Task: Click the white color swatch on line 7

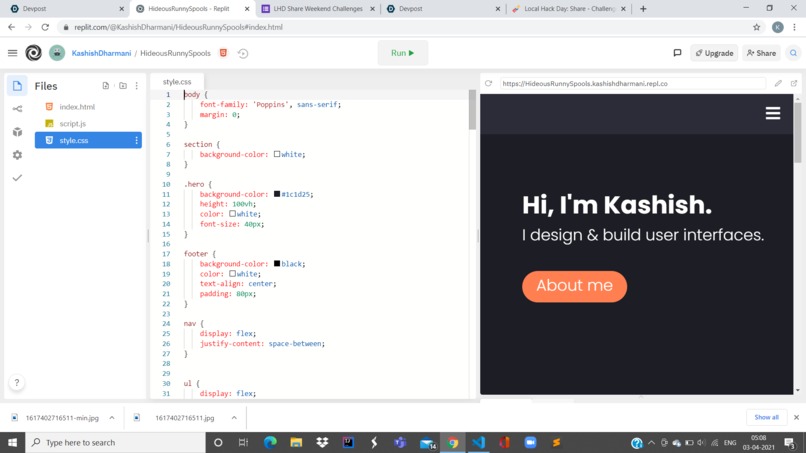Action: point(277,154)
